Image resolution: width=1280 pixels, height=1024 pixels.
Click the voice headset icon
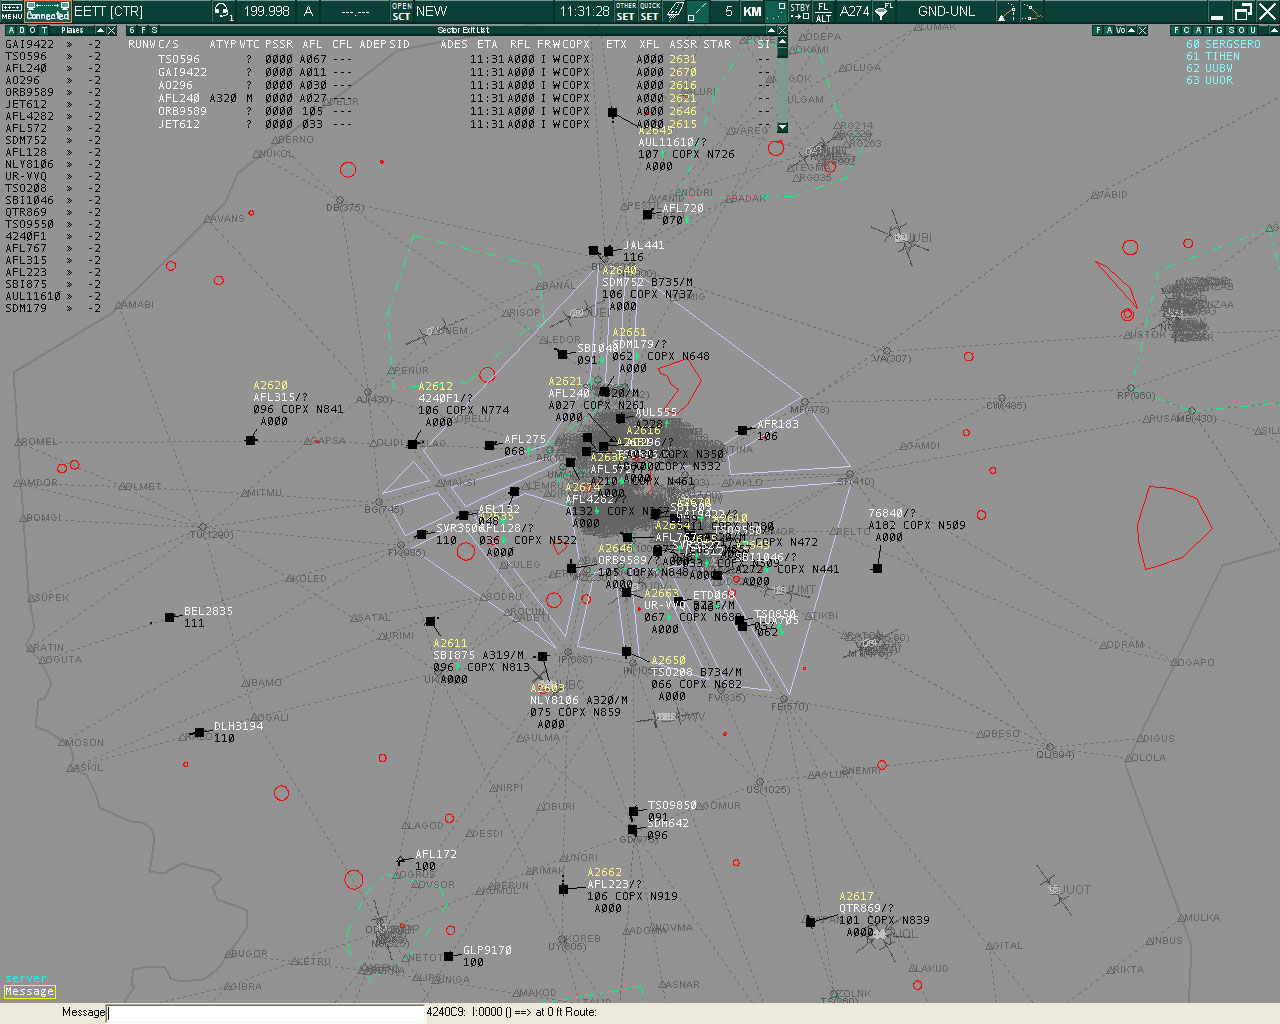tap(223, 11)
